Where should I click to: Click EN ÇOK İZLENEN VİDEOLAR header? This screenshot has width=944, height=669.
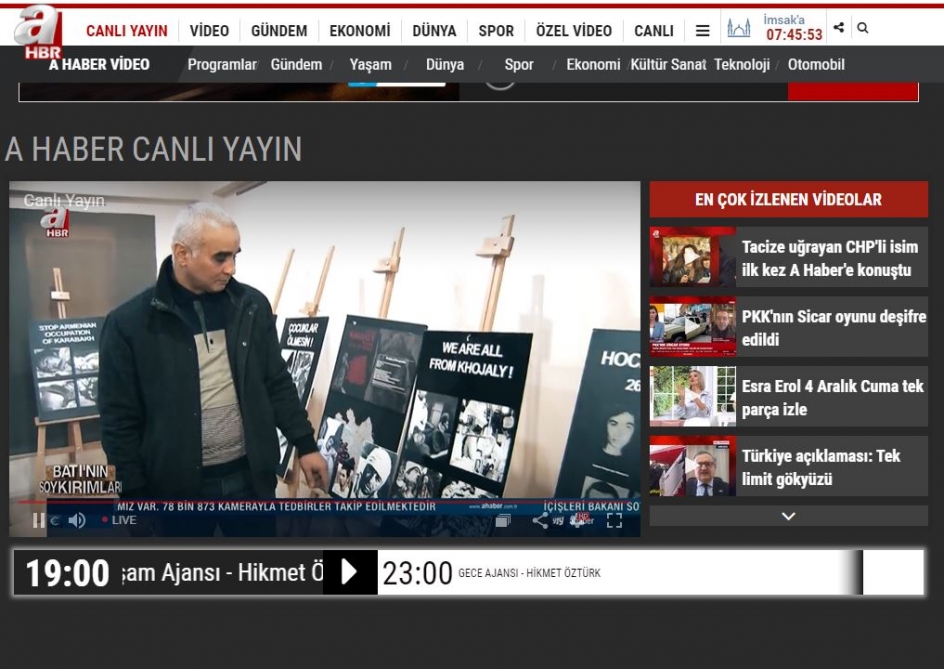coord(788,199)
